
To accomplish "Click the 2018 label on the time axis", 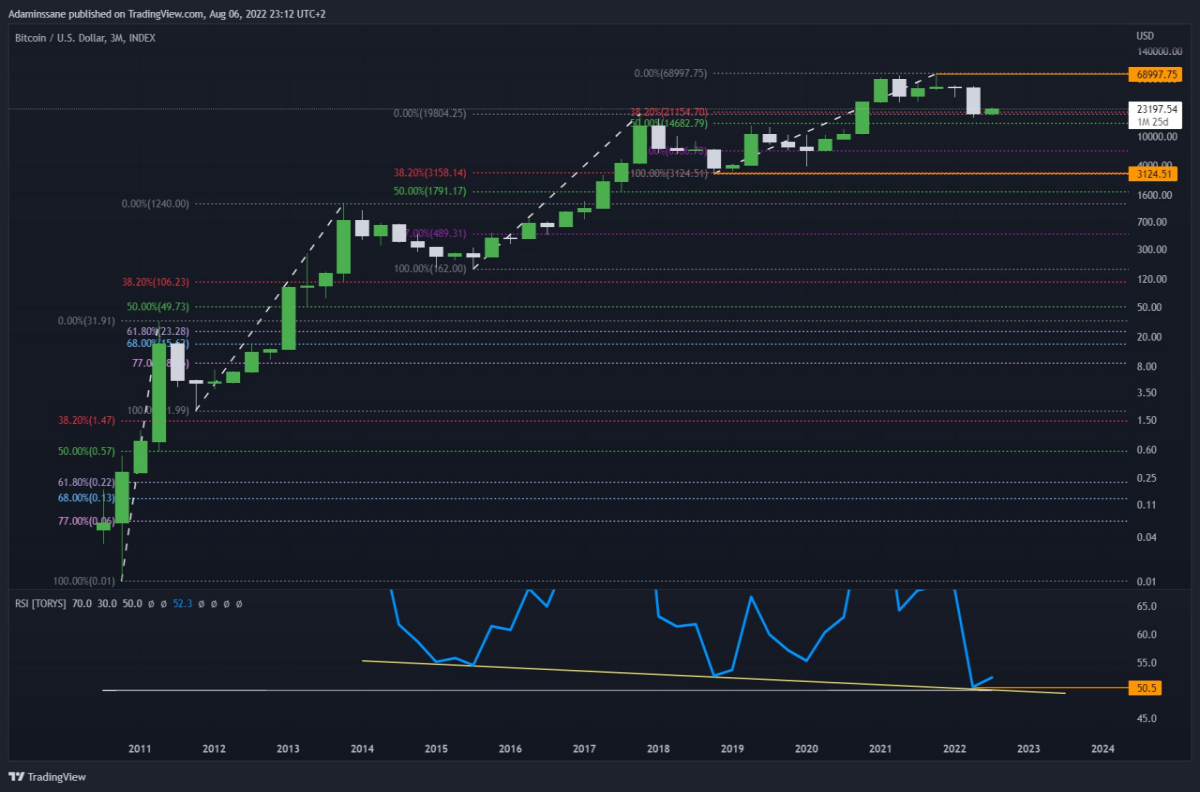I will click(x=658, y=748).
